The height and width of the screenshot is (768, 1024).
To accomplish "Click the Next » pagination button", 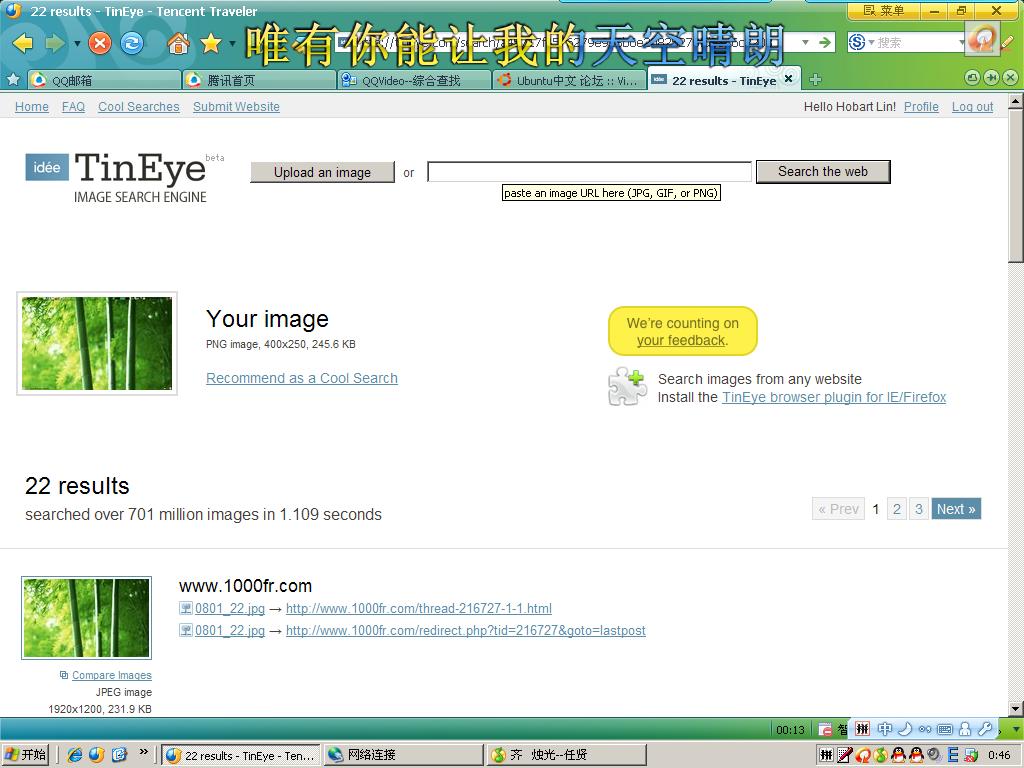I will (x=956, y=509).
